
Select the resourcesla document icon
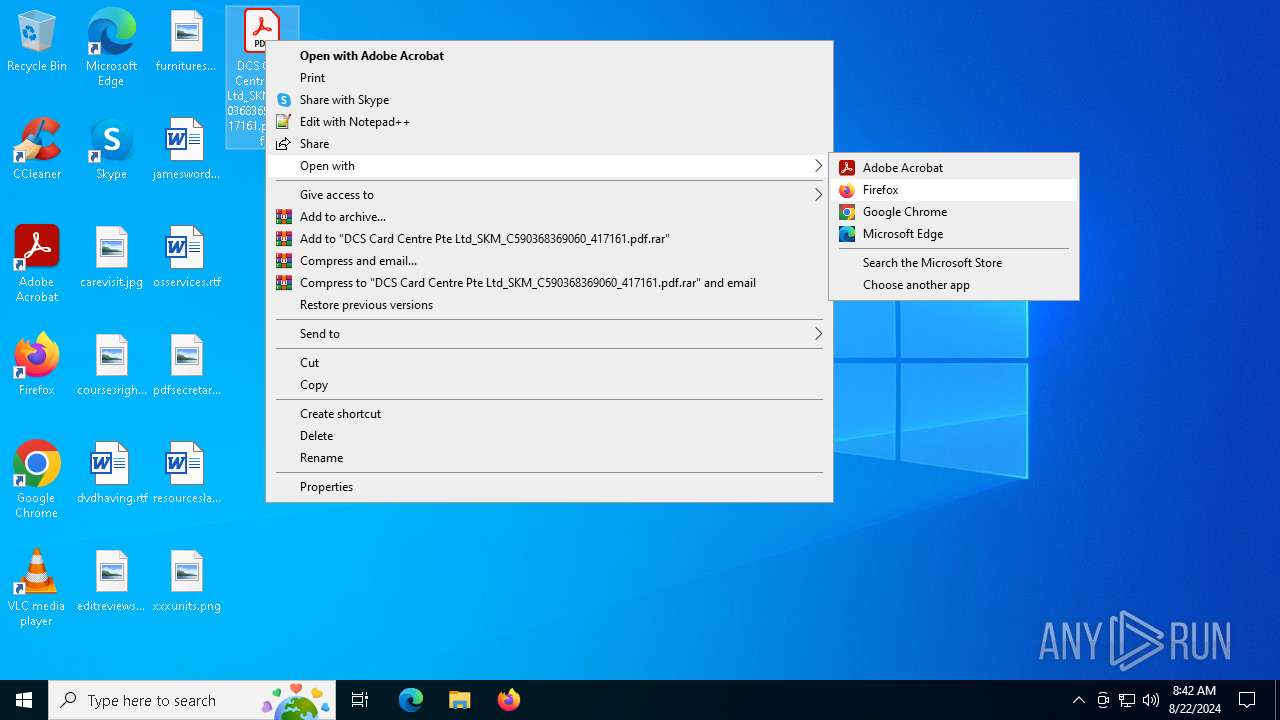186,474
